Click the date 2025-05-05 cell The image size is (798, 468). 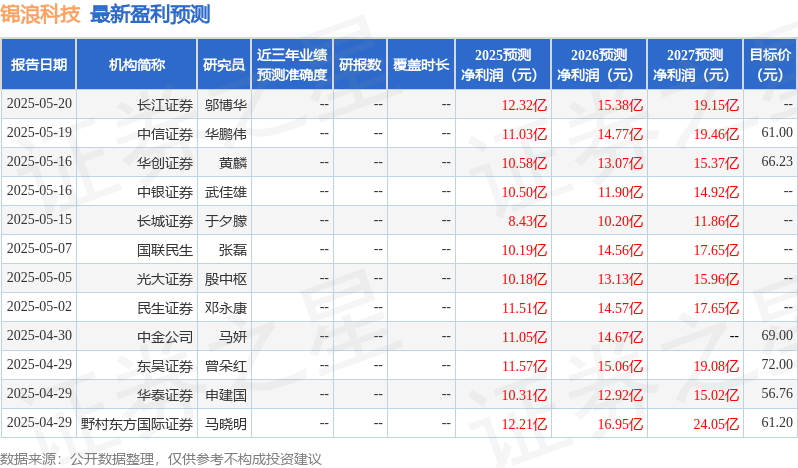39,278
